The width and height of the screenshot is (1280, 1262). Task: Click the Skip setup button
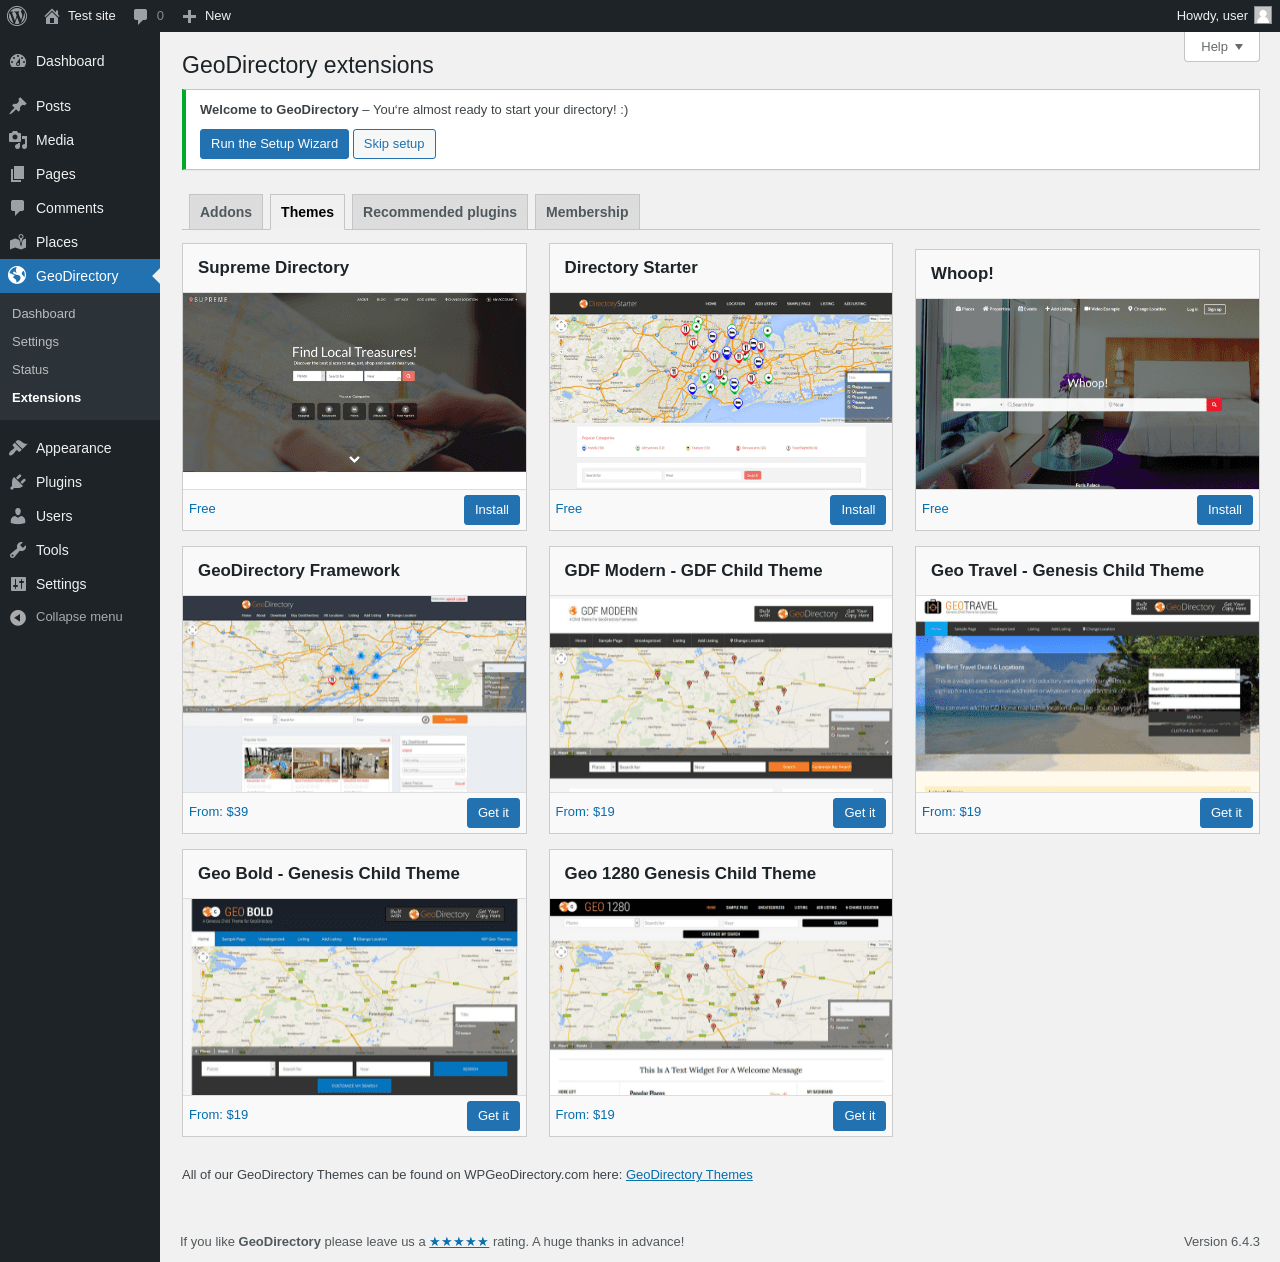[x=394, y=144]
